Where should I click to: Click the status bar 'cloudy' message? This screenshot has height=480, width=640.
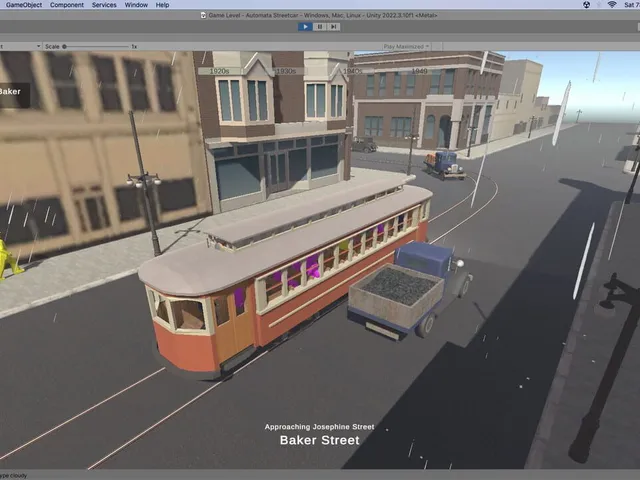14,476
